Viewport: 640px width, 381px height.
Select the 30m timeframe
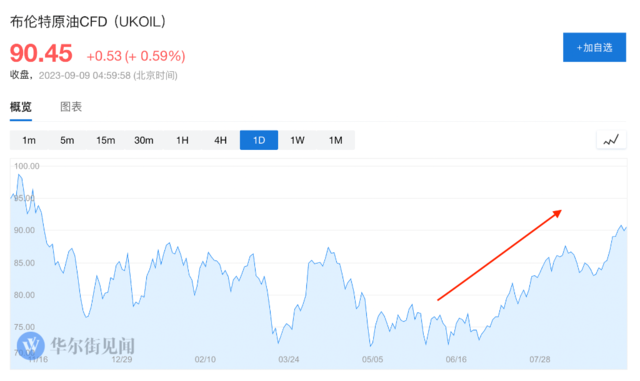coord(144,140)
